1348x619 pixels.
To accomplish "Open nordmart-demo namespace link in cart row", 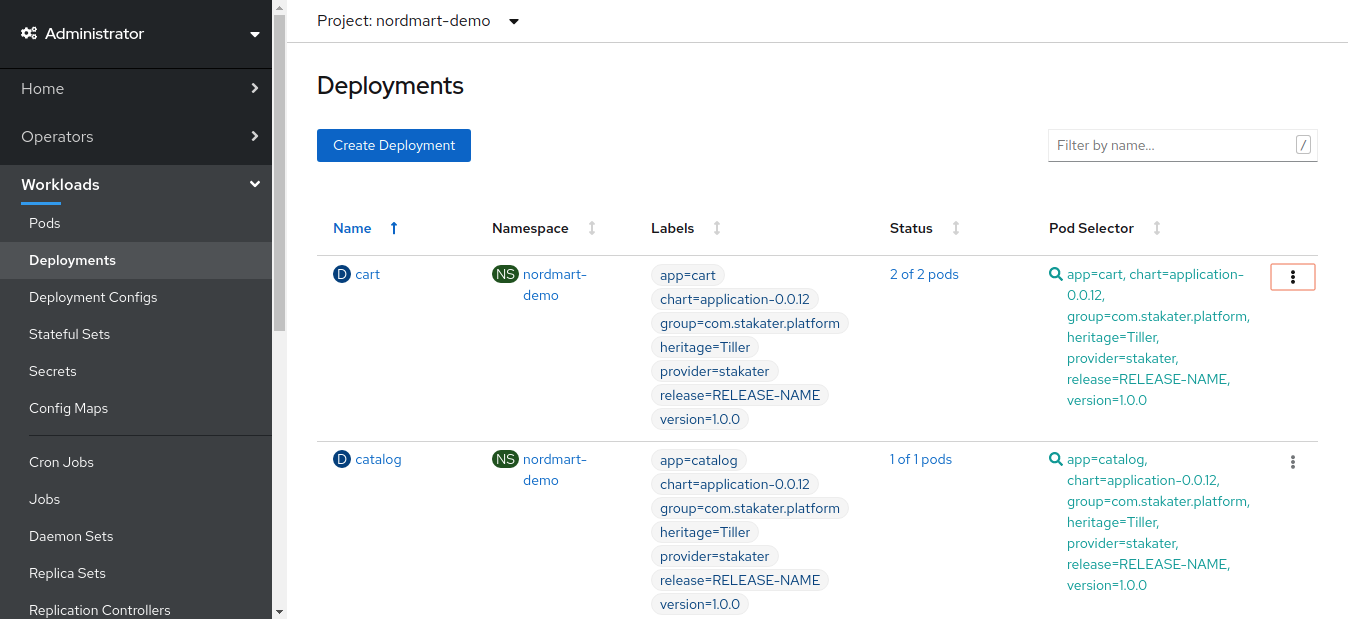I will point(555,285).
